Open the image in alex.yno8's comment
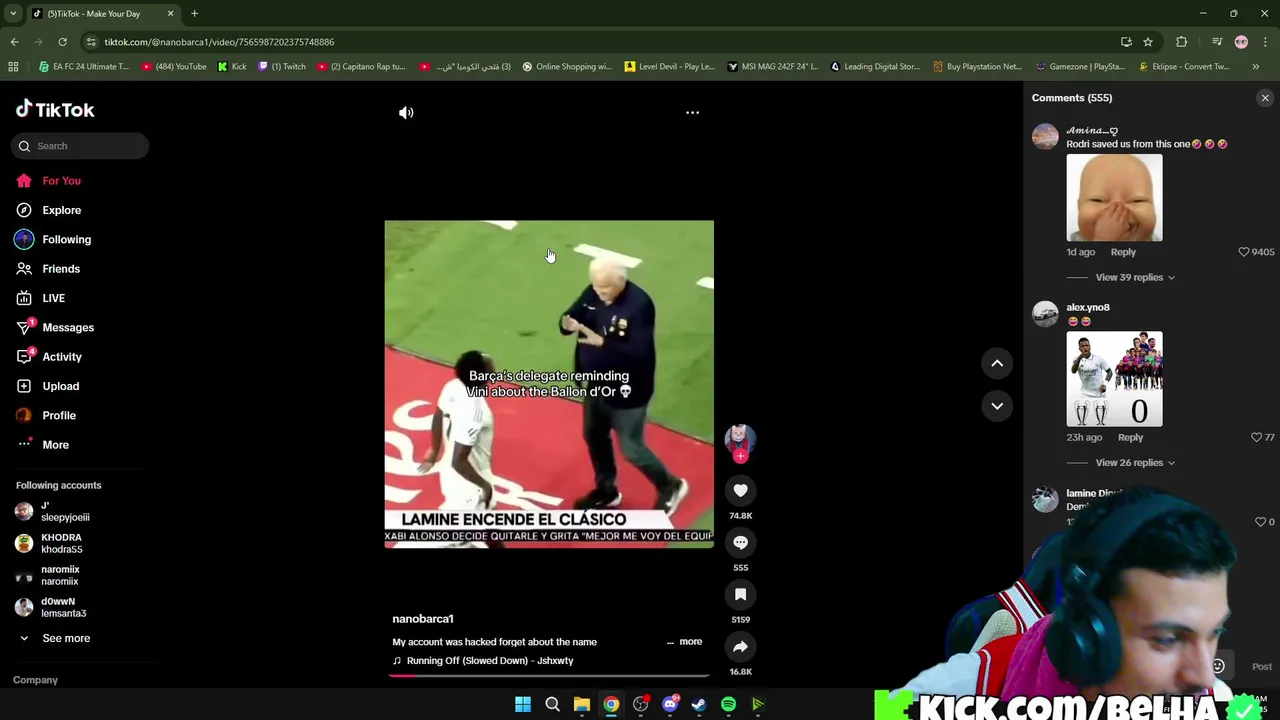This screenshot has width=1280, height=720. 1114,379
